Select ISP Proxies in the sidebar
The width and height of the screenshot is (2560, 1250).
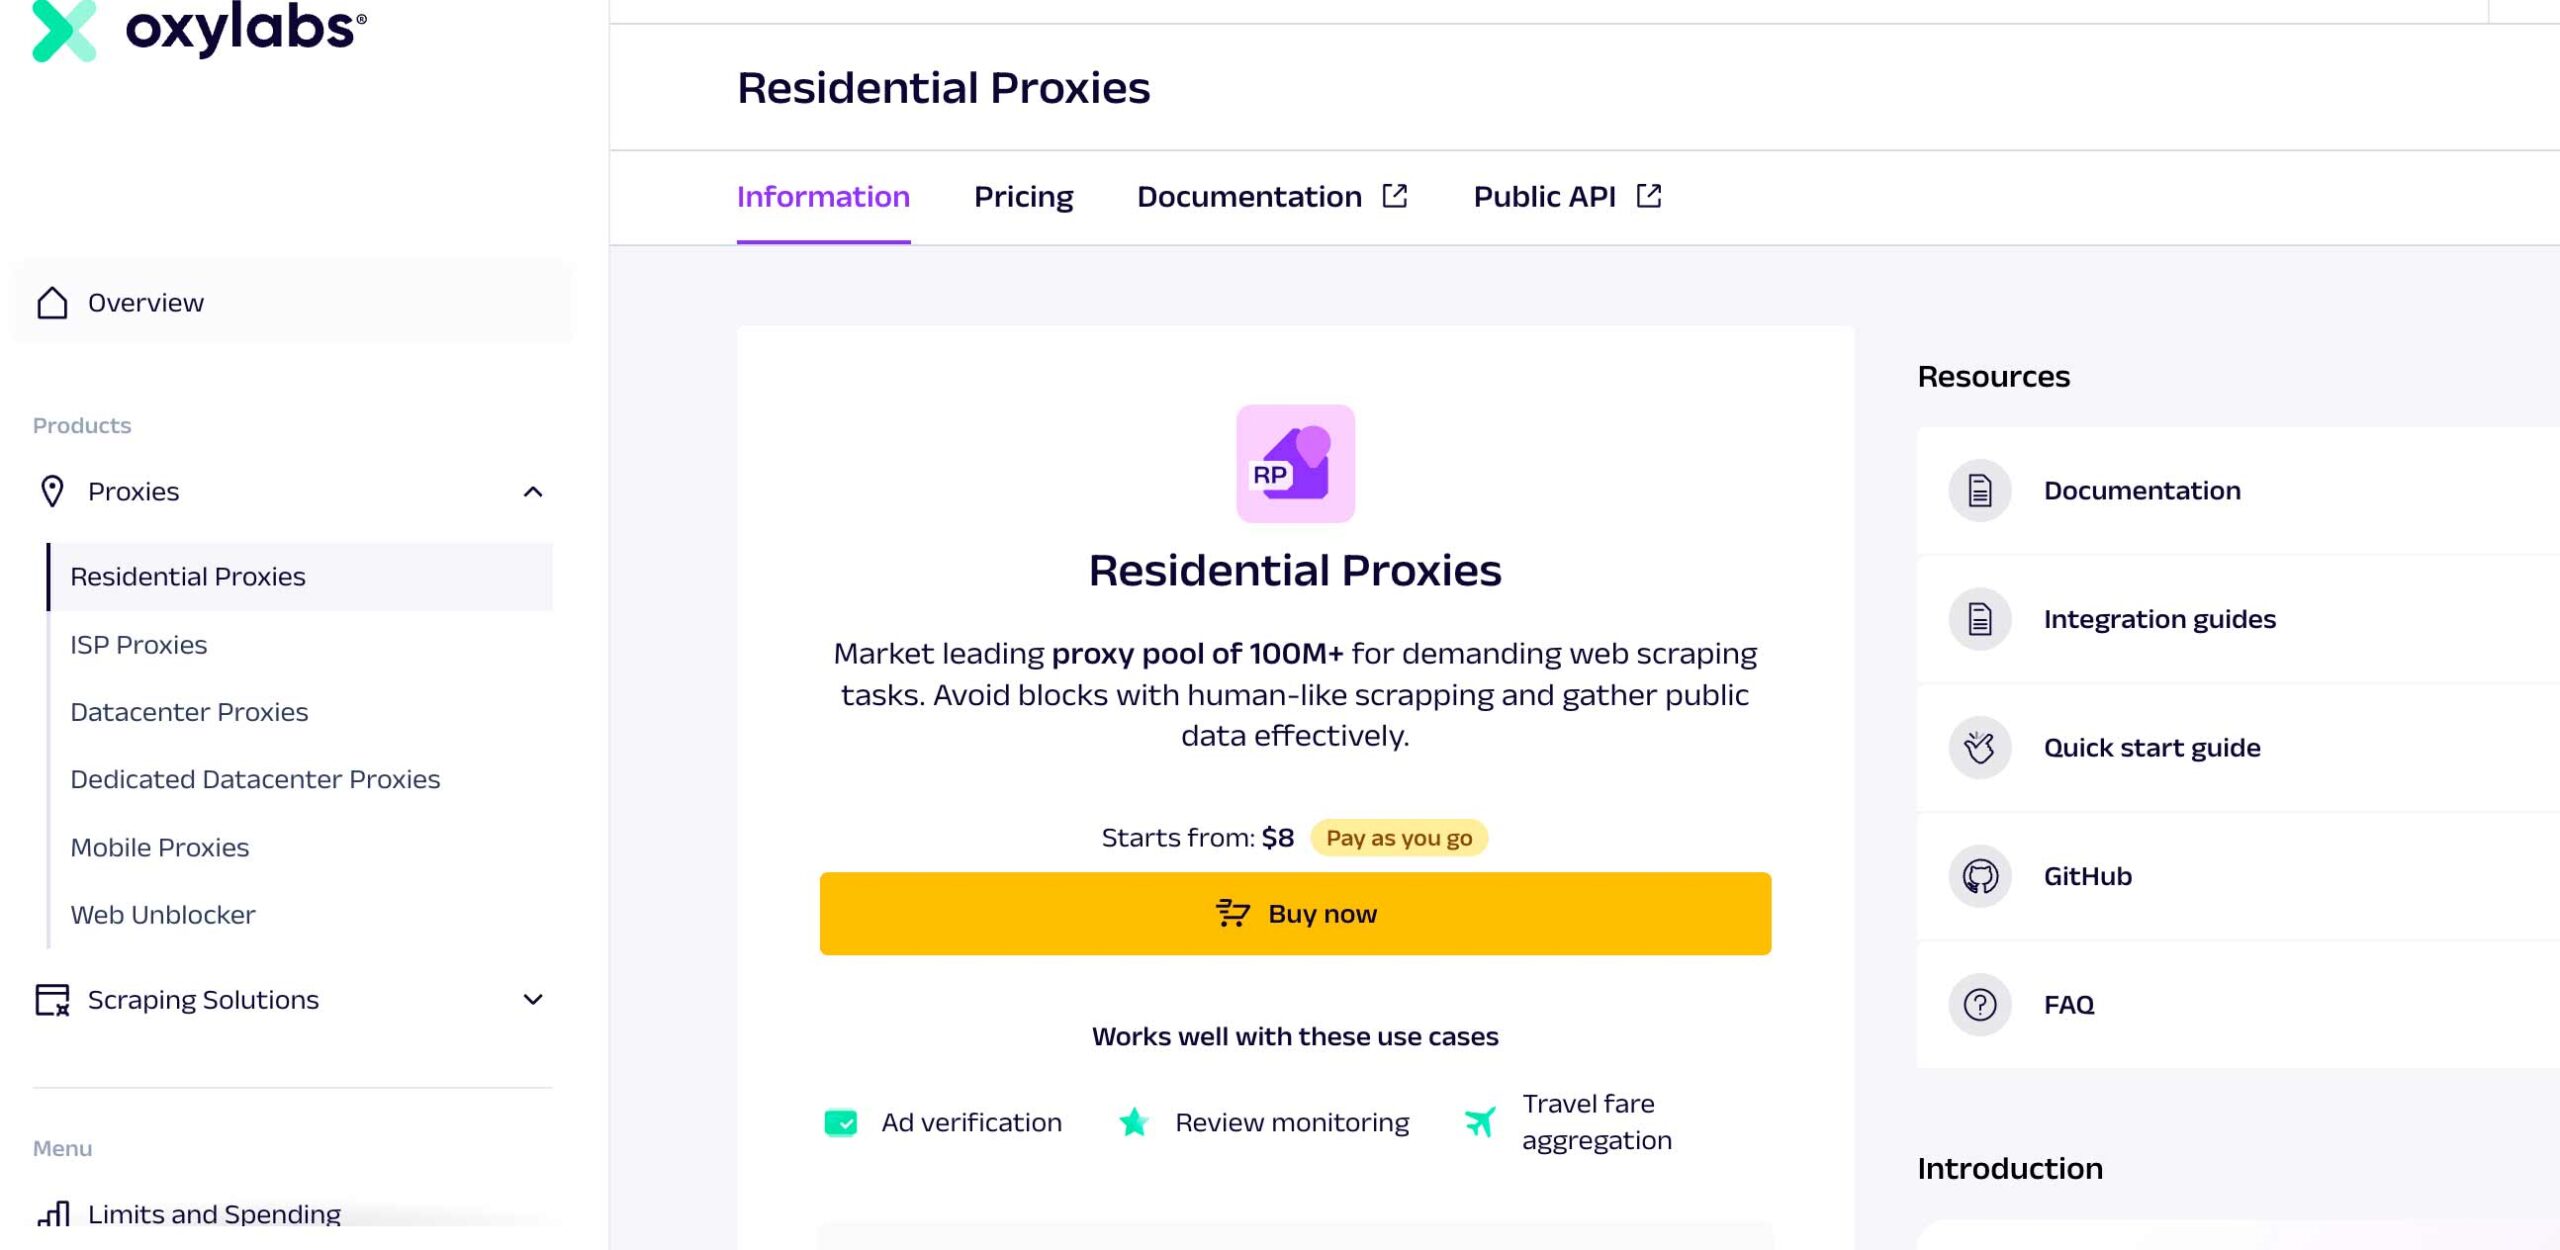tap(139, 645)
